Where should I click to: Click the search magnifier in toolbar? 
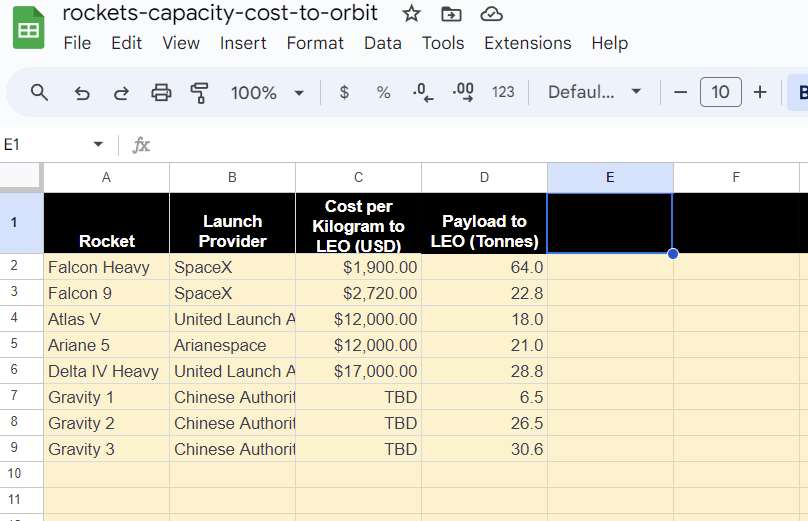[39, 92]
